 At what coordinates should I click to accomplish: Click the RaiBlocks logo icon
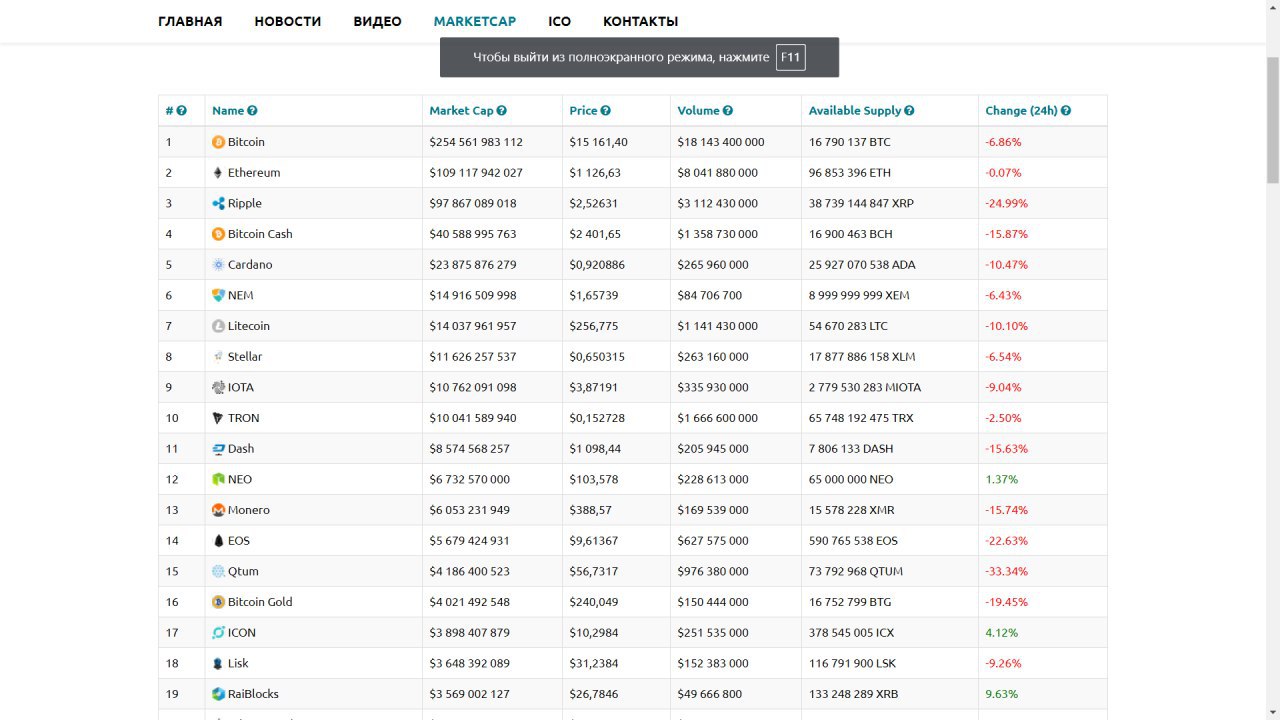(218, 694)
